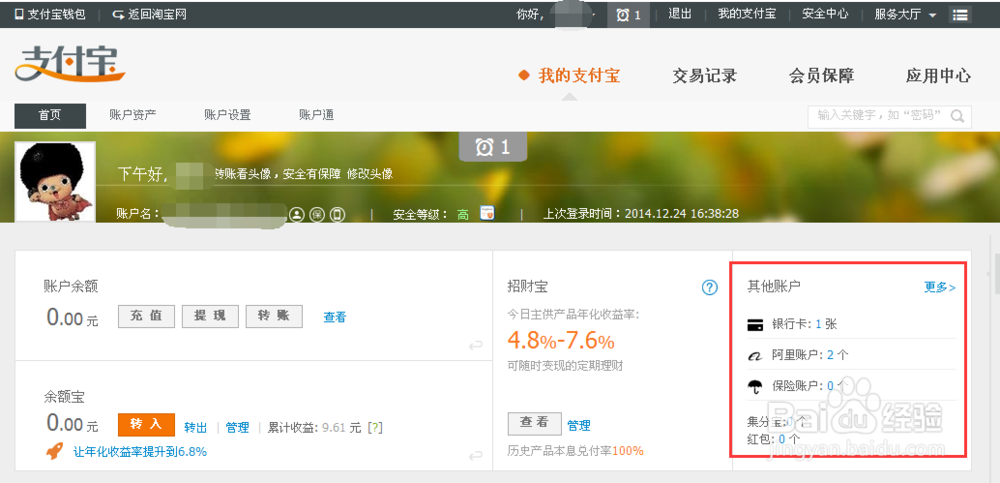Click 充值 button
Viewport: 1000px width, 483px height.
146,316
